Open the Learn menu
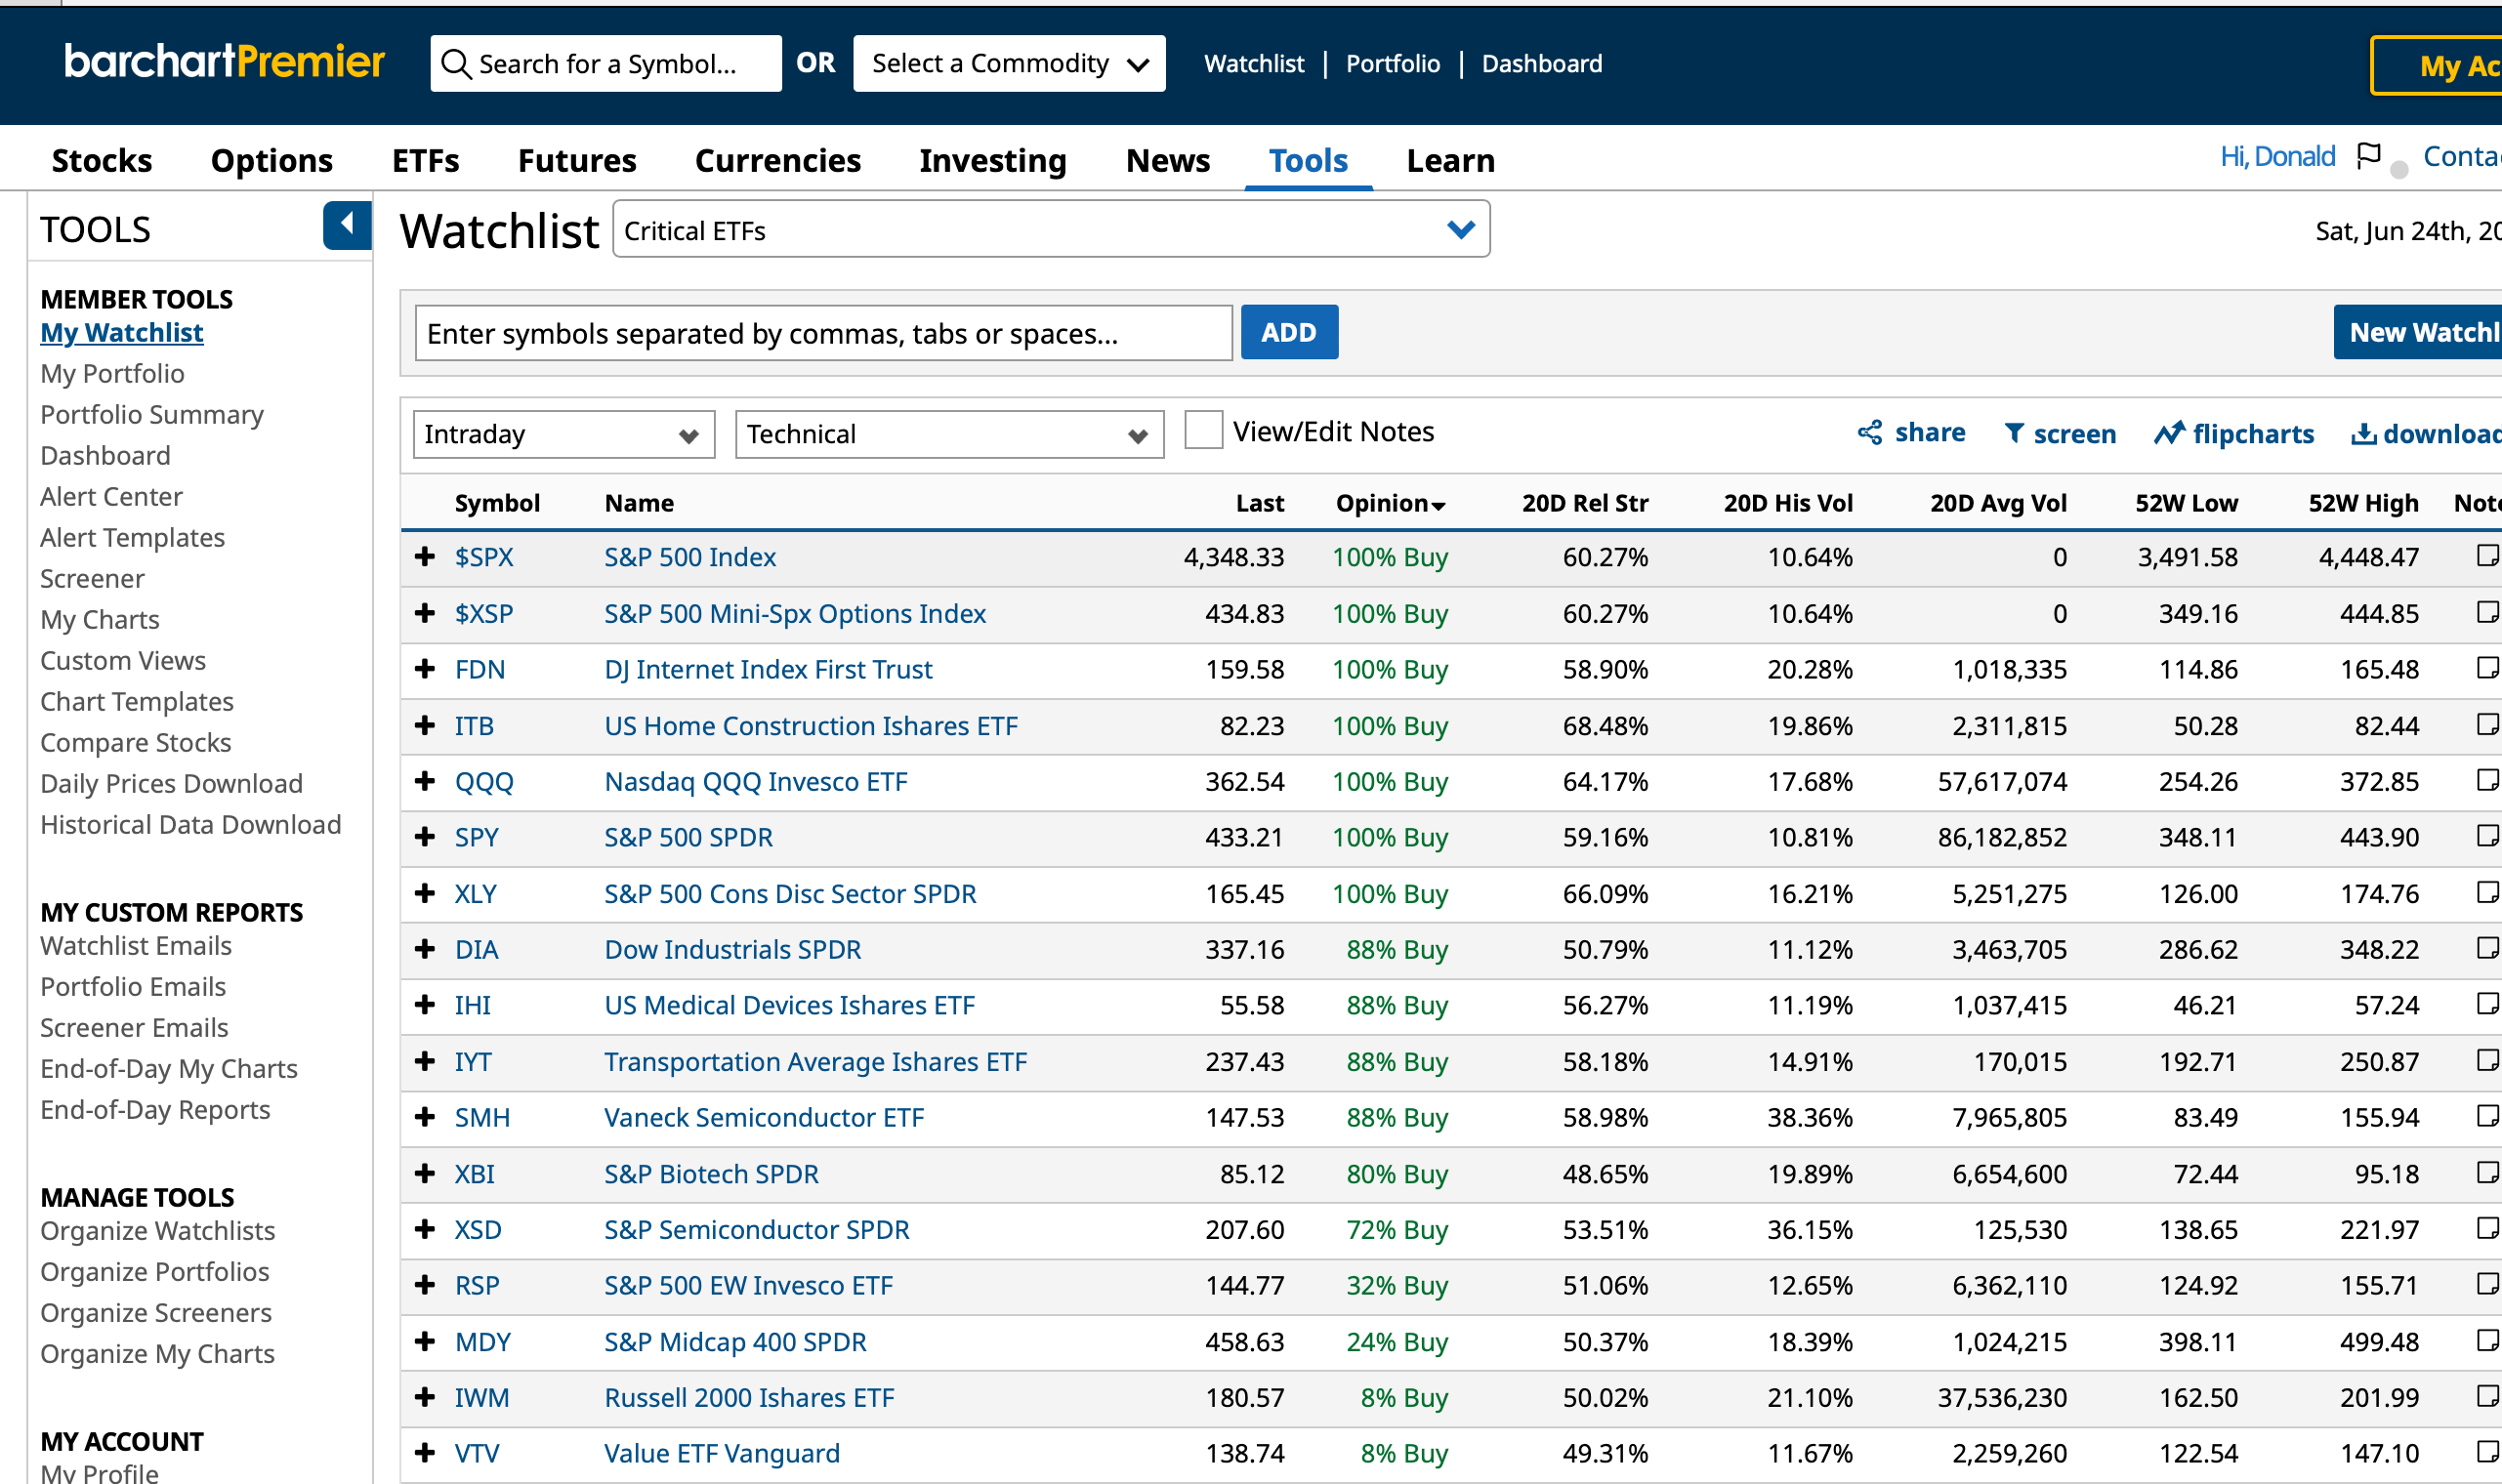Screen dimensions: 2502x1484 pos(1450,160)
